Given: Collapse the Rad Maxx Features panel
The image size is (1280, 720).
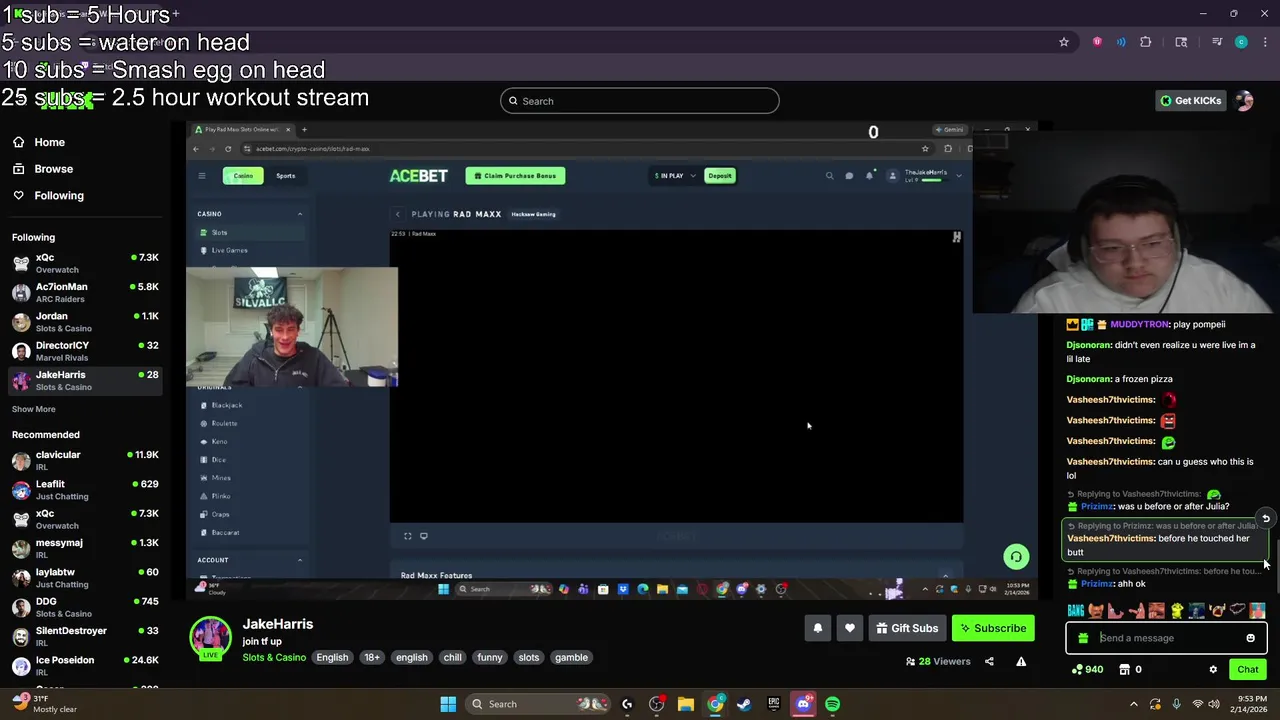Looking at the screenshot, I should click(945, 576).
